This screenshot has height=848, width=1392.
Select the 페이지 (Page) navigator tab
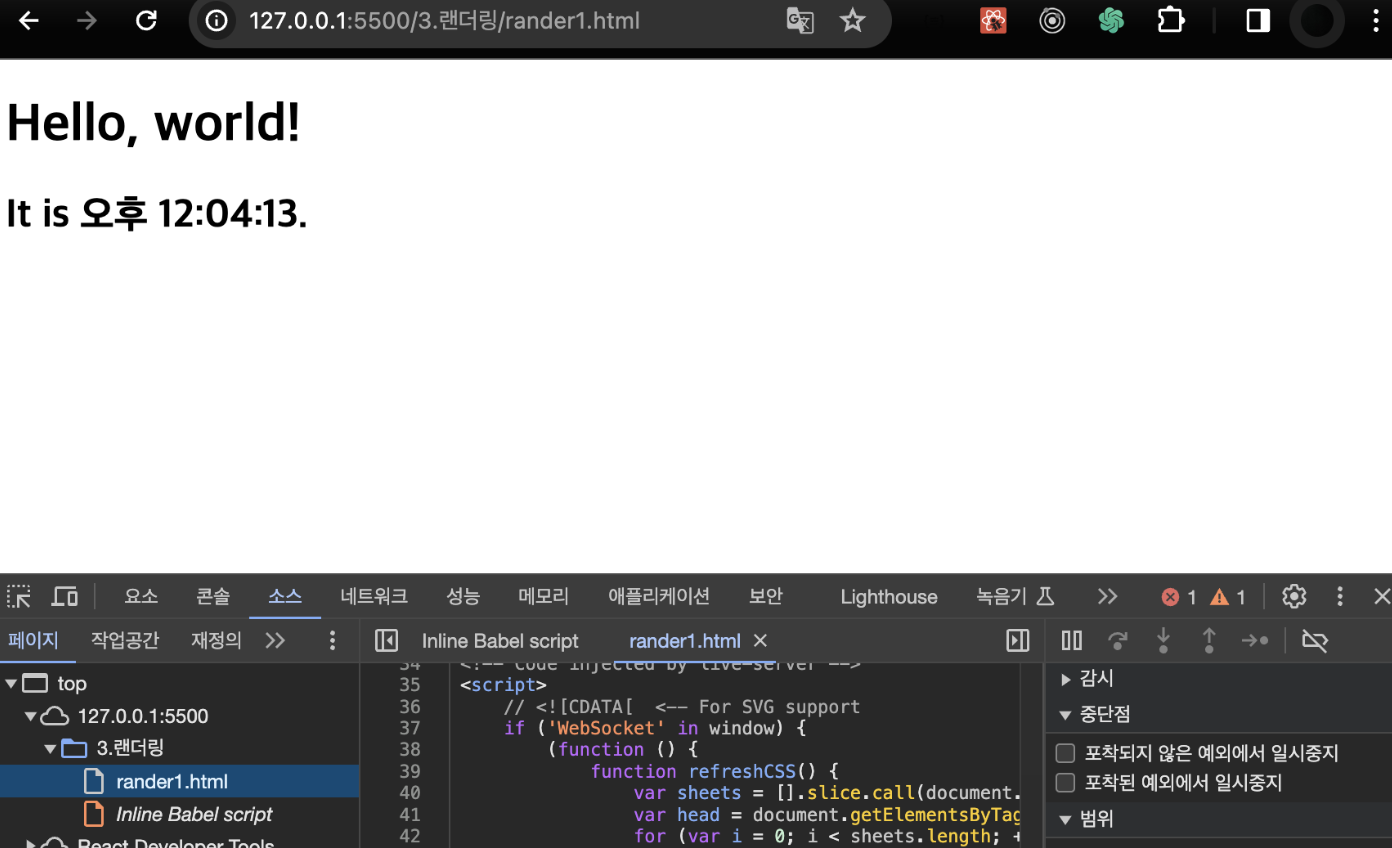pos(33,640)
